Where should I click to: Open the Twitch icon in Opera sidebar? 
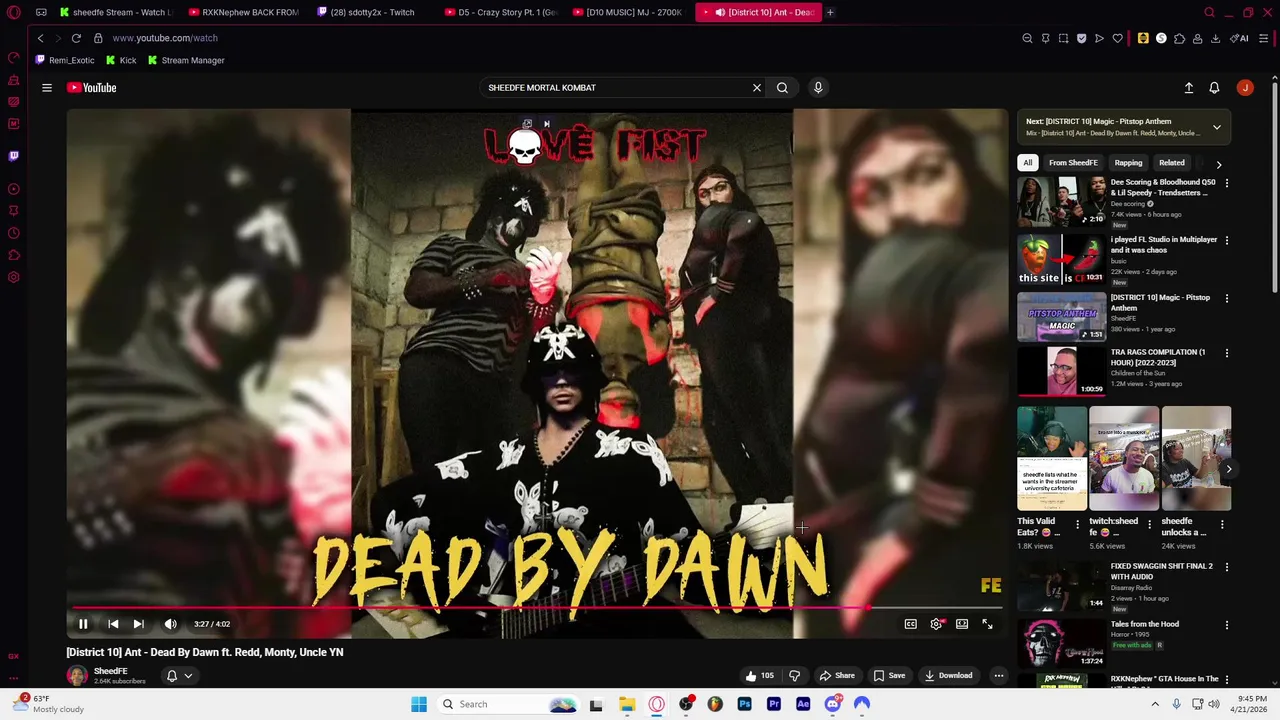pyautogui.click(x=14, y=156)
